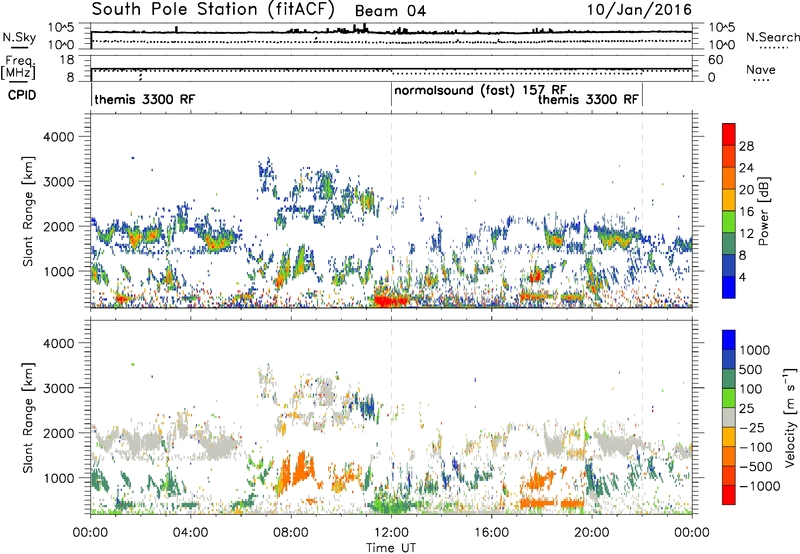The width and height of the screenshot is (800, 554).
Task: Click the "28" tick on Power color bar
Action: (746, 146)
